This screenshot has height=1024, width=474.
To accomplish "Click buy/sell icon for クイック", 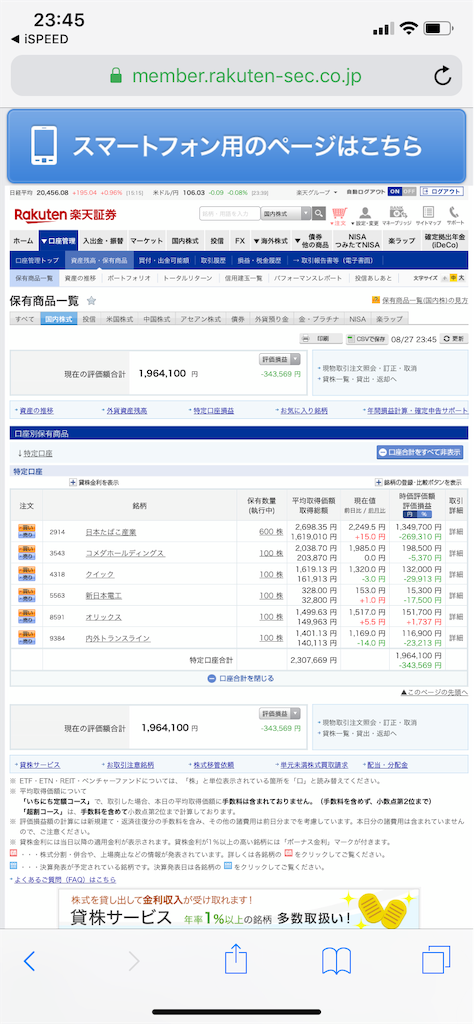I will click(27, 573).
